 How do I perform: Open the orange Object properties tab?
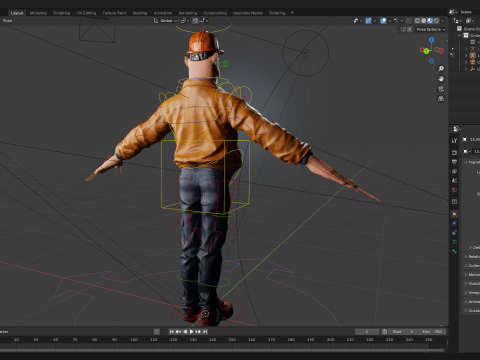click(454, 214)
